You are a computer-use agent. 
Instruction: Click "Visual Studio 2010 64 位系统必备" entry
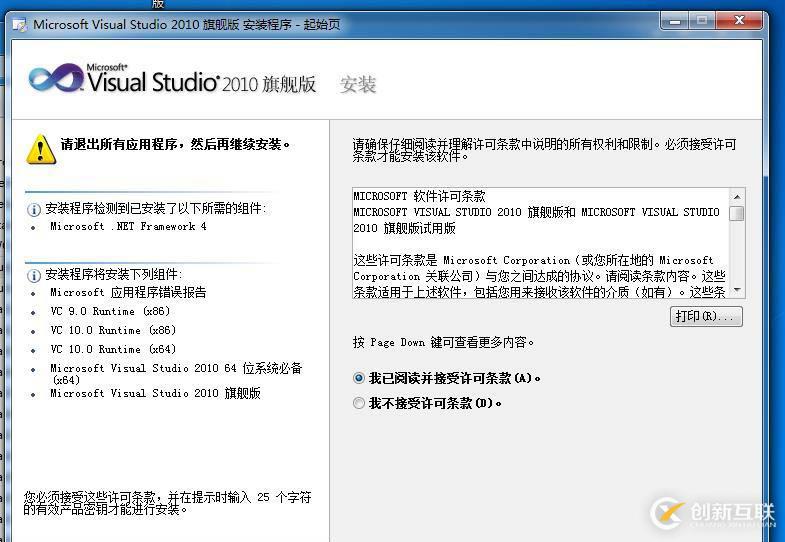[176, 374]
